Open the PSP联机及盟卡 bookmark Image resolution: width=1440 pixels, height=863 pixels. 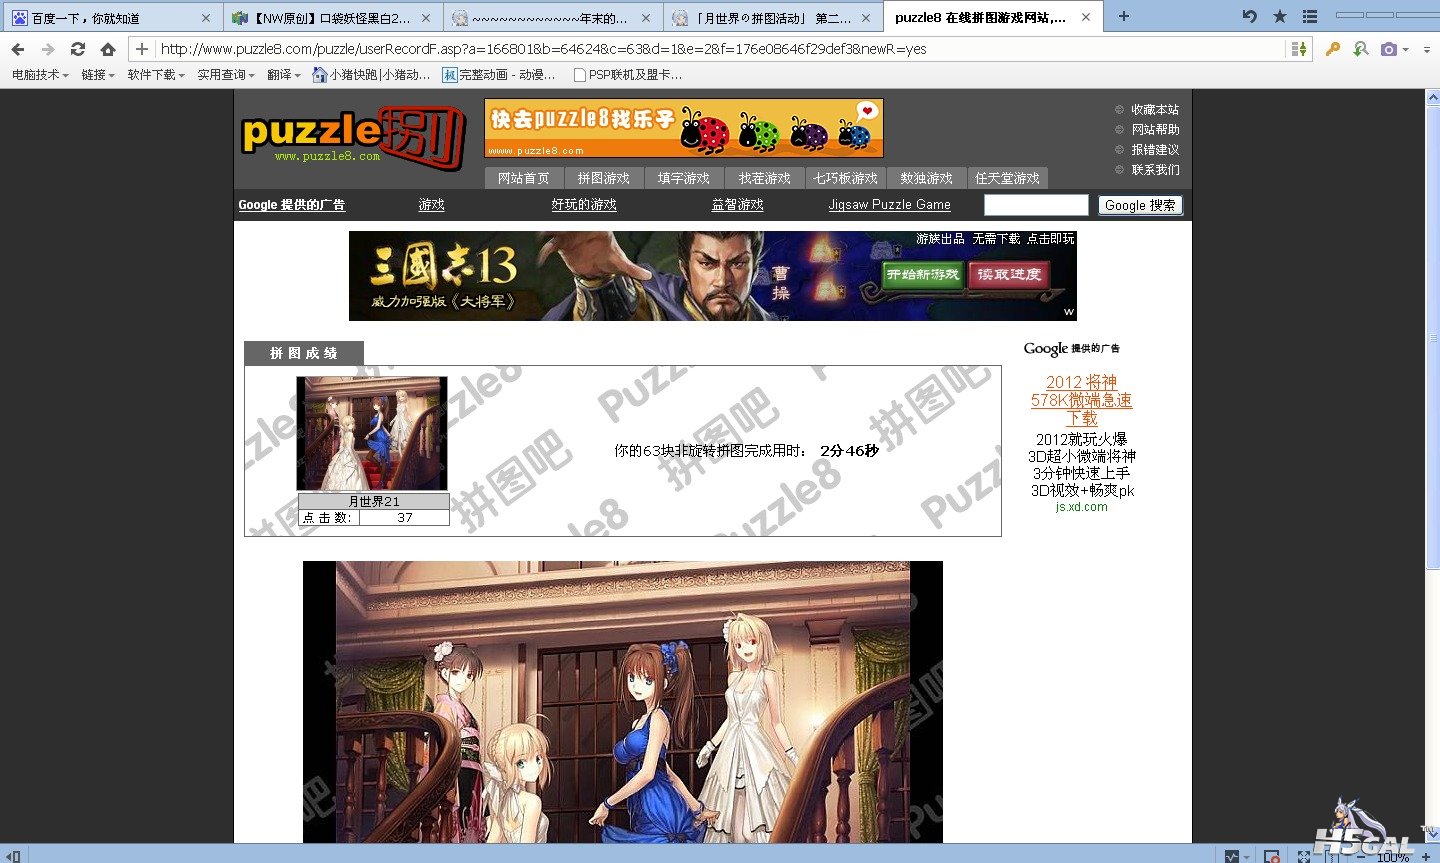coord(628,75)
